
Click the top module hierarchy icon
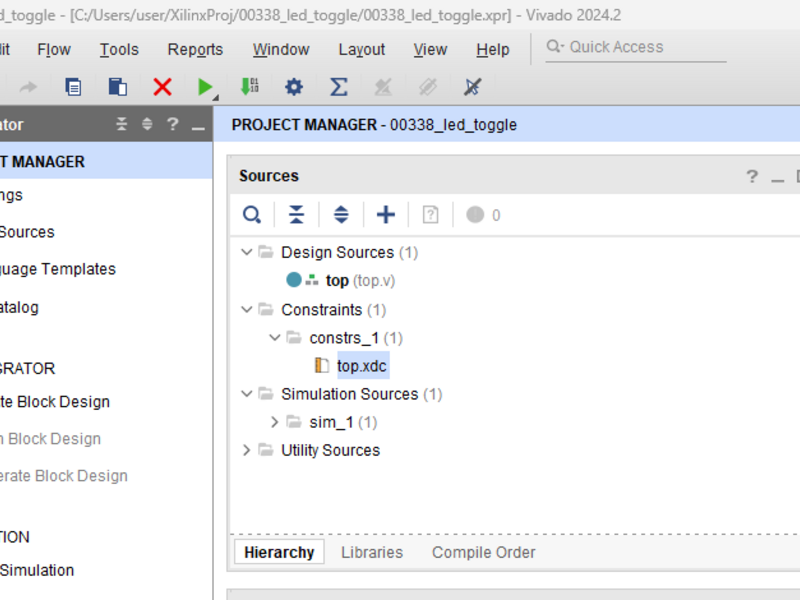pyautogui.click(x=312, y=280)
